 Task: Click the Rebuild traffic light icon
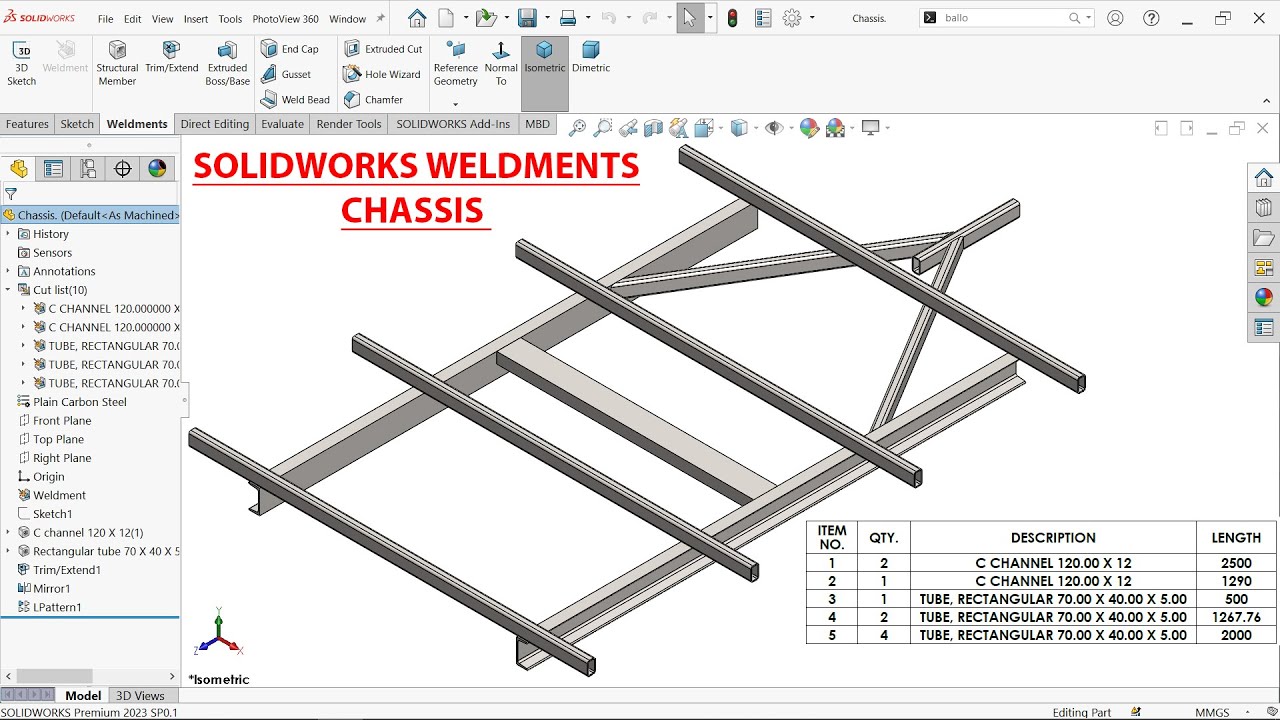732,18
